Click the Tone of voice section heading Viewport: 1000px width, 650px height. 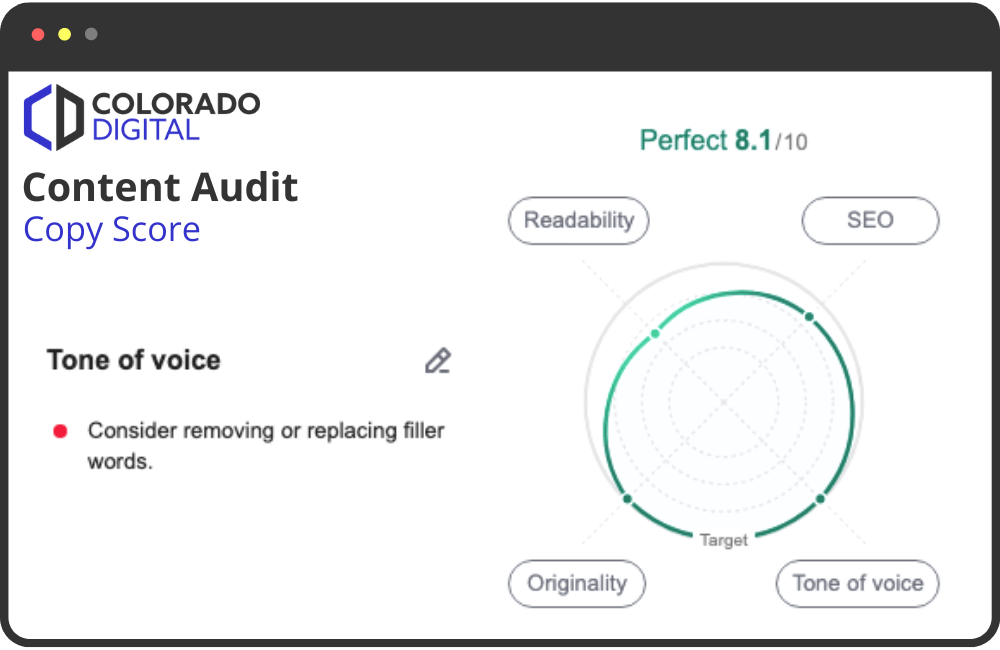[133, 360]
